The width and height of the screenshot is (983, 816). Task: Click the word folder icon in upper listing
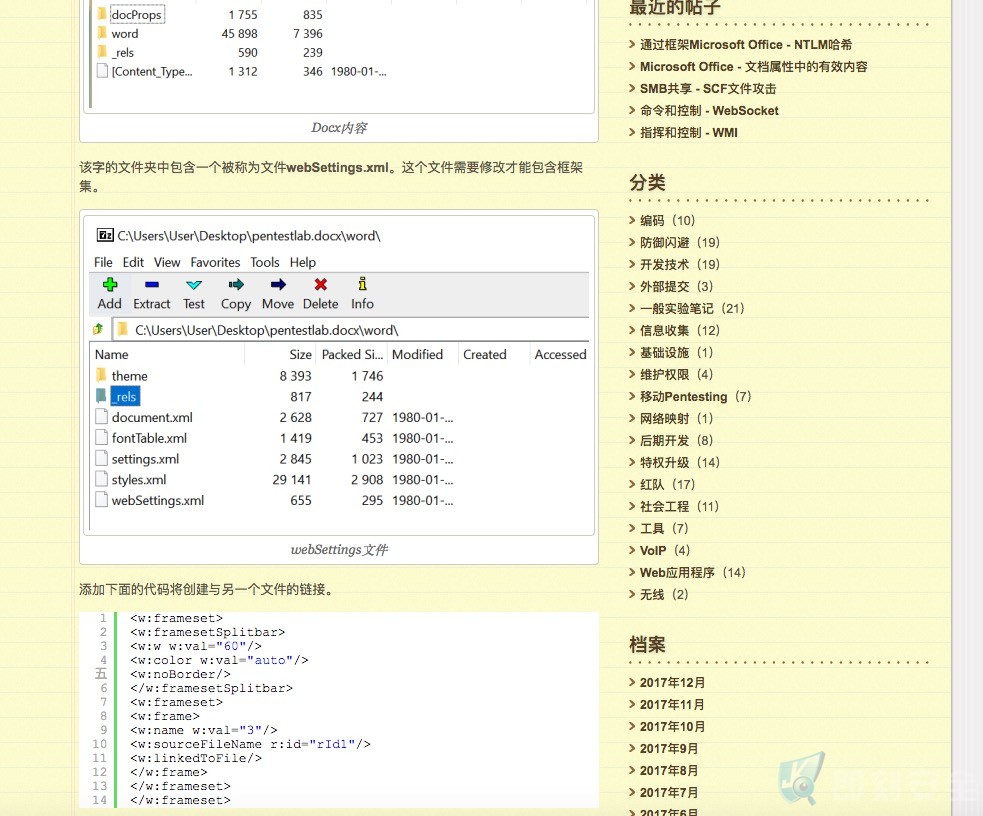coord(102,33)
